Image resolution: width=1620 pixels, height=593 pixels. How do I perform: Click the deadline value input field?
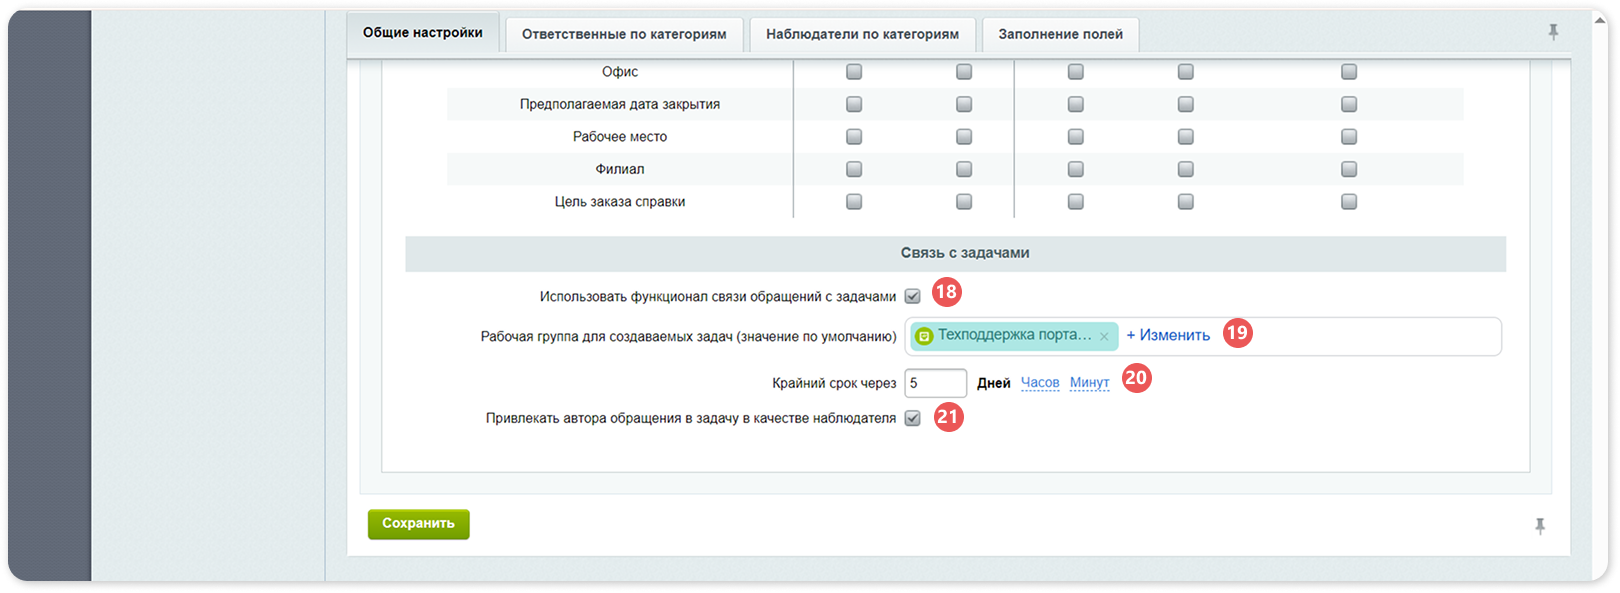pyautogui.click(x=936, y=383)
